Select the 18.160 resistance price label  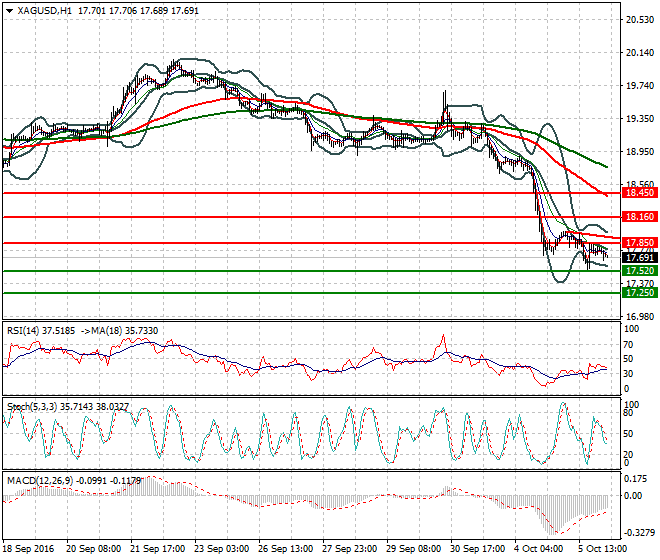pos(640,217)
